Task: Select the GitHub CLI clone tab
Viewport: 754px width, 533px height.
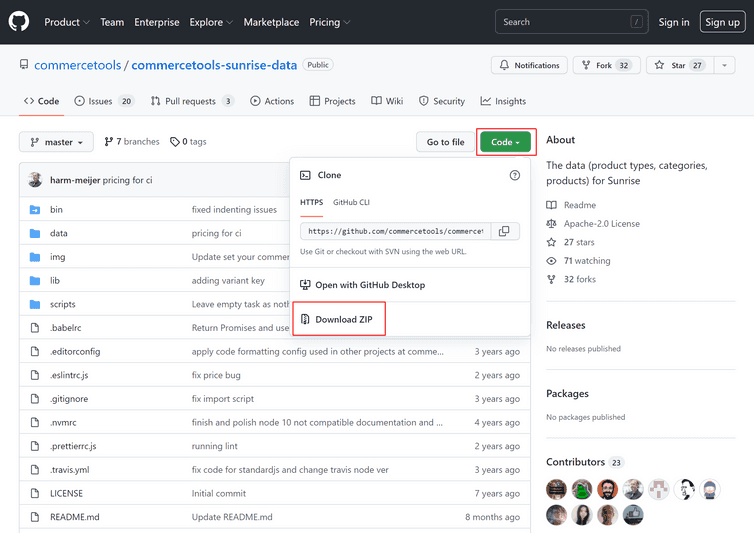Action: click(x=352, y=202)
